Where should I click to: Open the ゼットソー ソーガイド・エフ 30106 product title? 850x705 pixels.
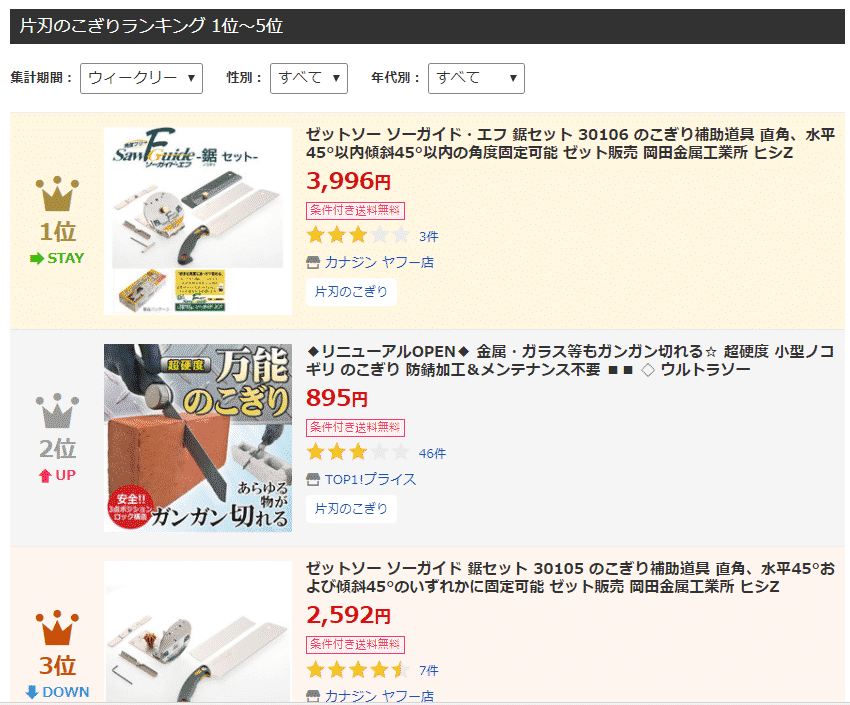click(x=570, y=144)
